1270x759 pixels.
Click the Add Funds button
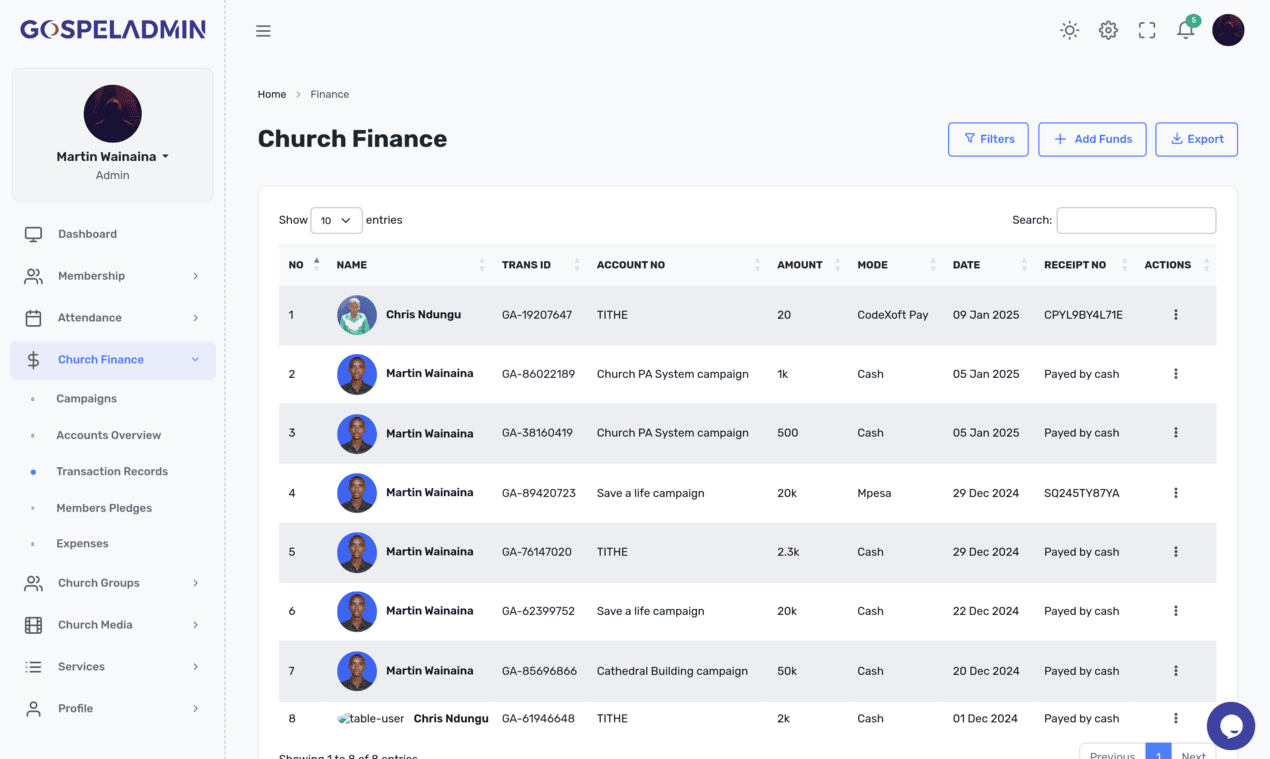tap(1092, 139)
